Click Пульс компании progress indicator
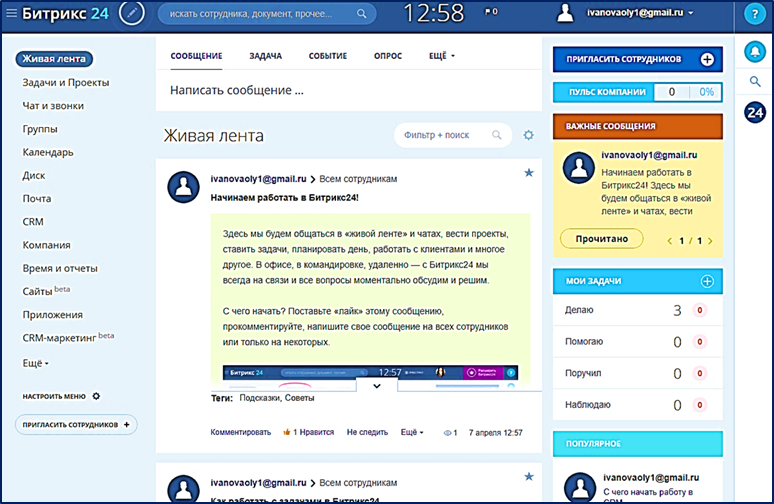 tap(638, 92)
